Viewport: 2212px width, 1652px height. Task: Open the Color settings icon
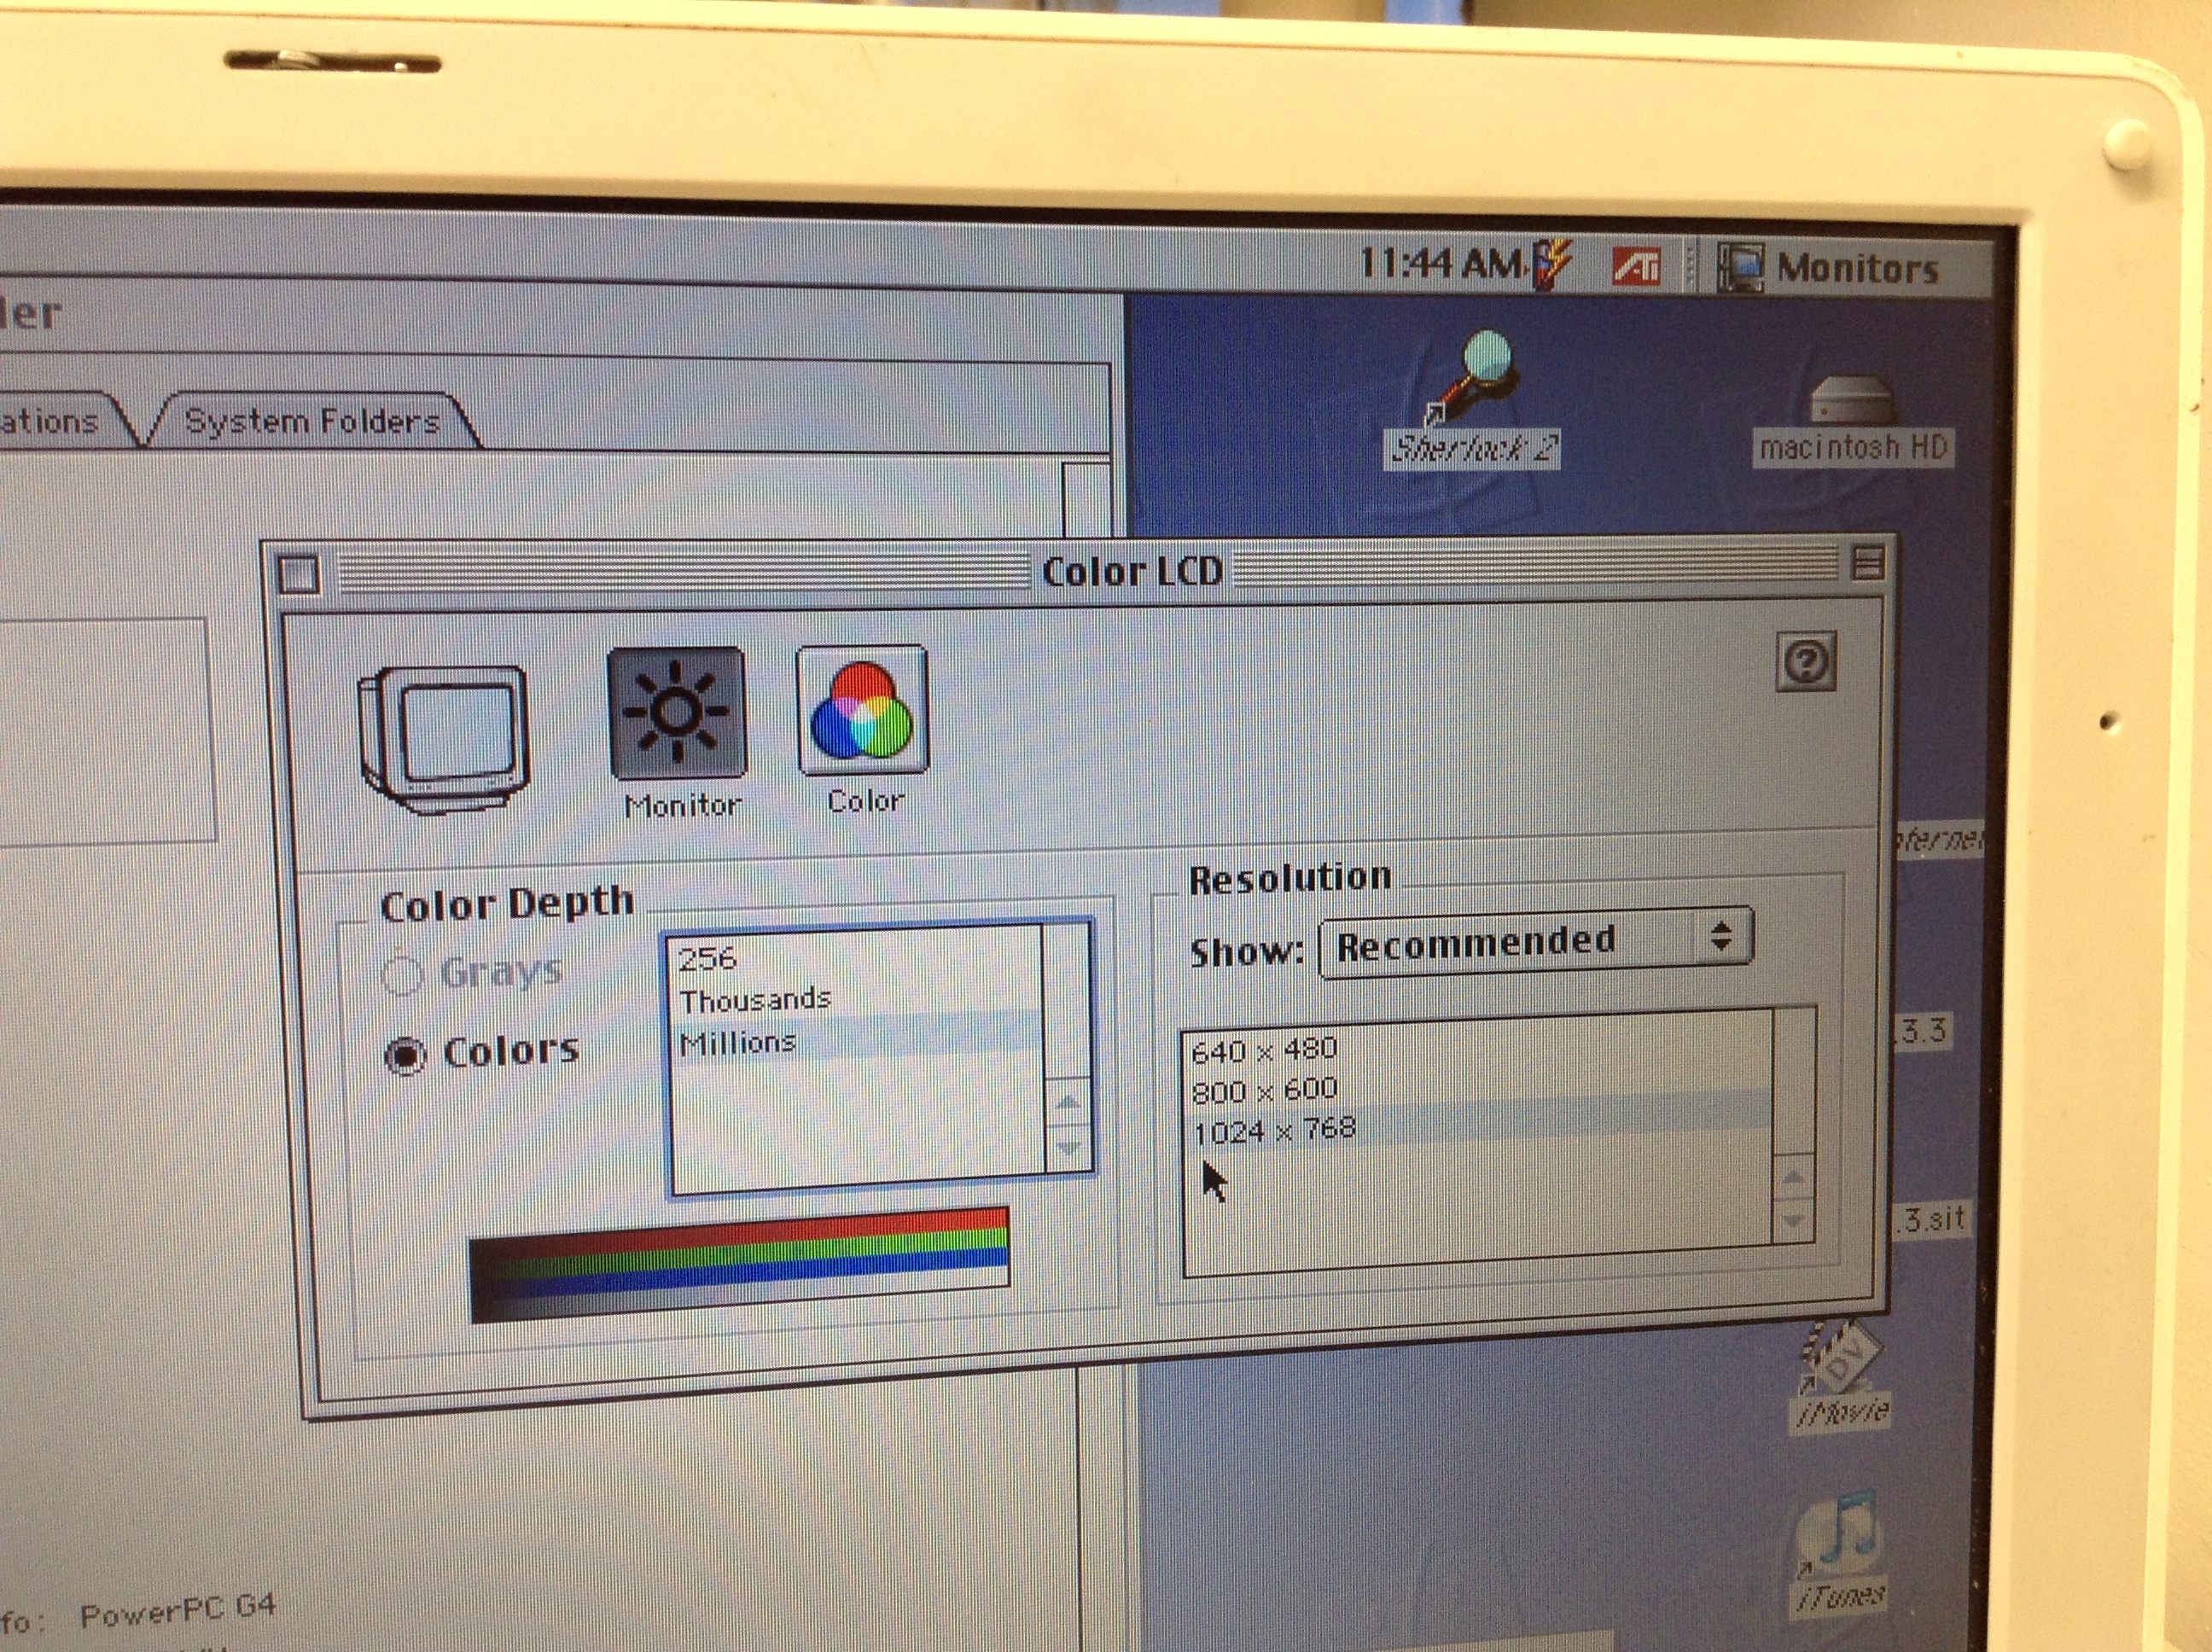862,709
